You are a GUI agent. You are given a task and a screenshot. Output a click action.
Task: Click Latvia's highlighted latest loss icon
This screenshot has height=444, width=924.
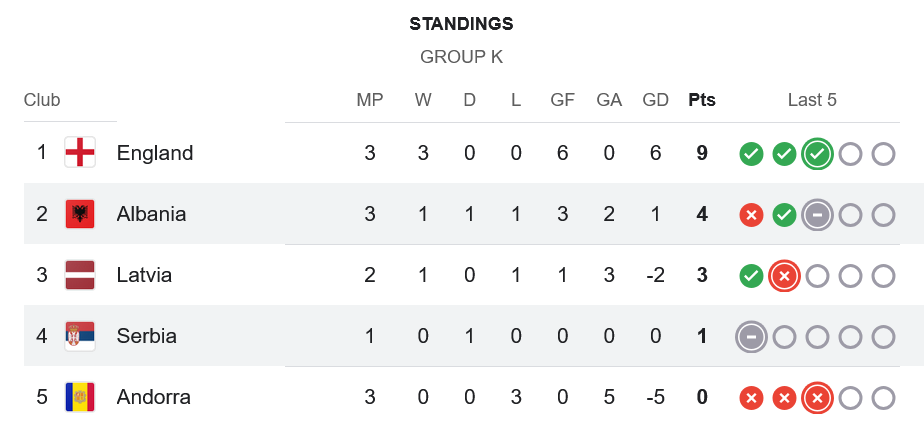(x=784, y=276)
